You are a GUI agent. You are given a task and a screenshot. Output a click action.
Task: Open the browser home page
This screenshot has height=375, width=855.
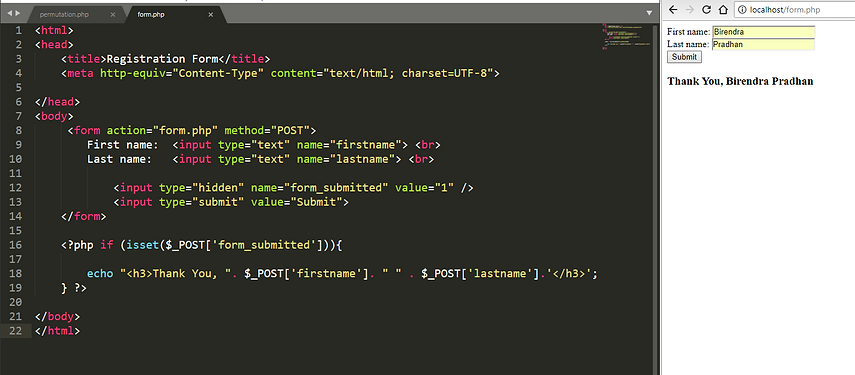(x=723, y=10)
